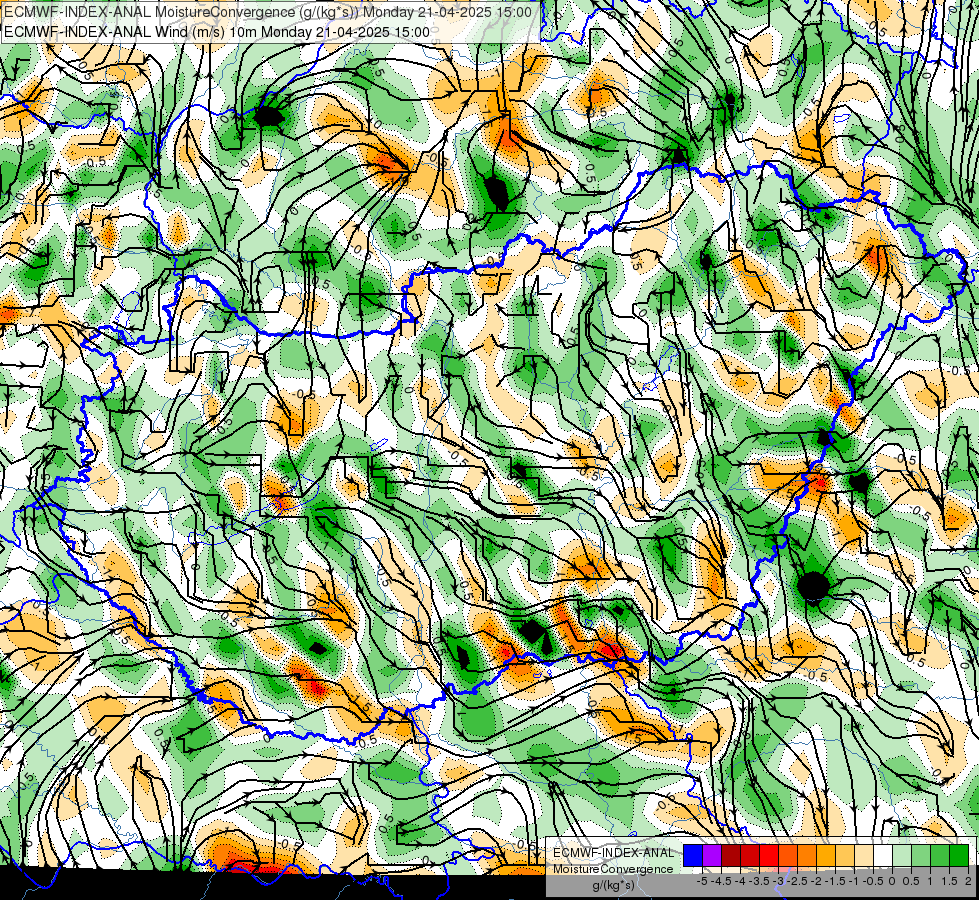Click the blue legend swatch below -5

[x=693, y=855]
